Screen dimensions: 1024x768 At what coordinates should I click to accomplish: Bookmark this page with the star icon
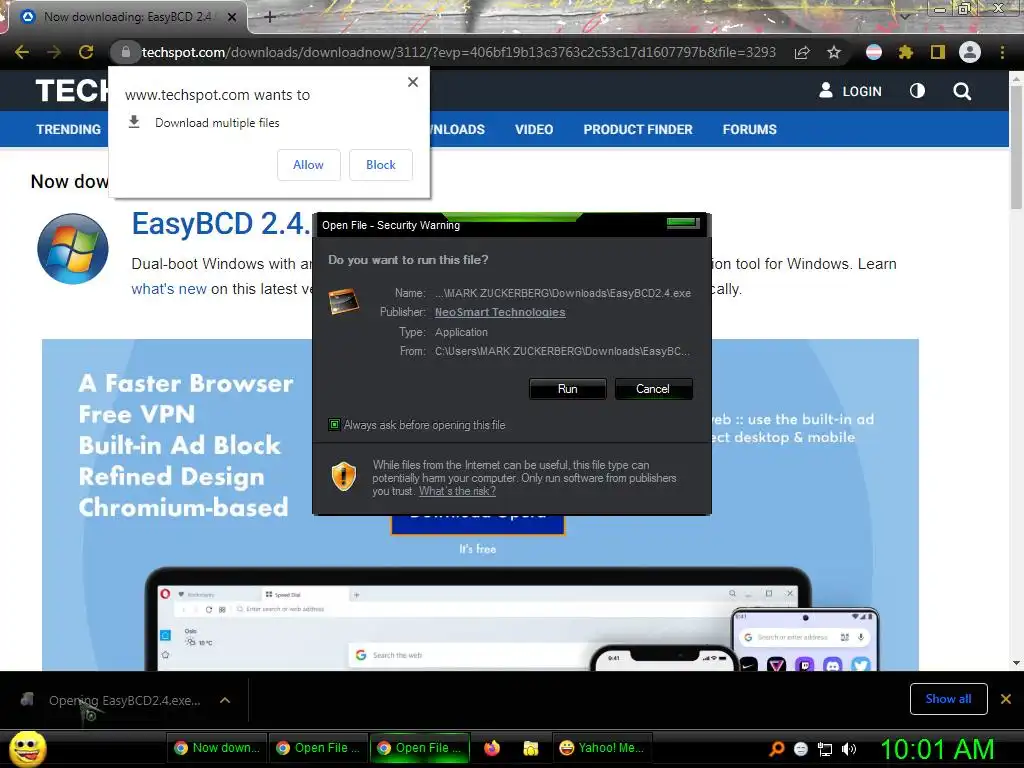tap(834, 52)
